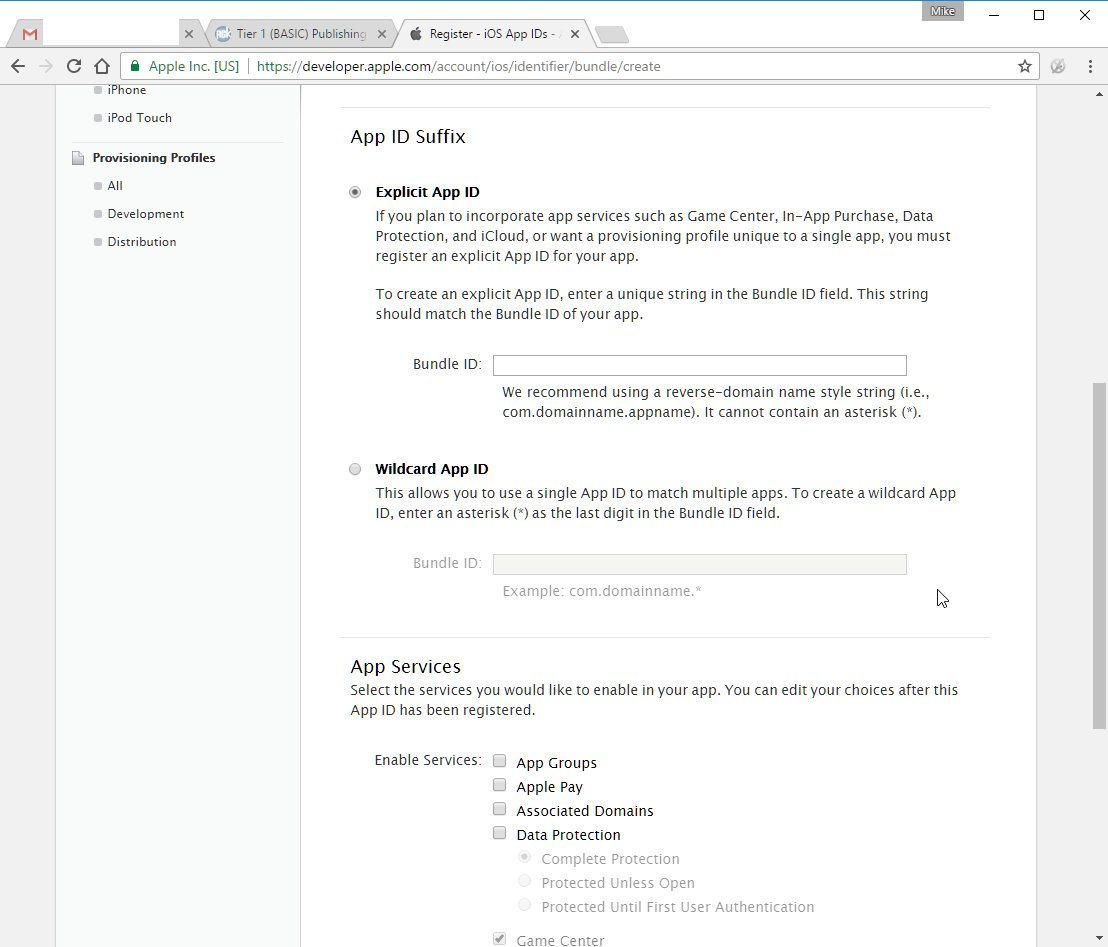This screenshot has height=947, width=1108.
Task: Click the page vertical scrollbar thumb
Action: (x=1099, y=555)
